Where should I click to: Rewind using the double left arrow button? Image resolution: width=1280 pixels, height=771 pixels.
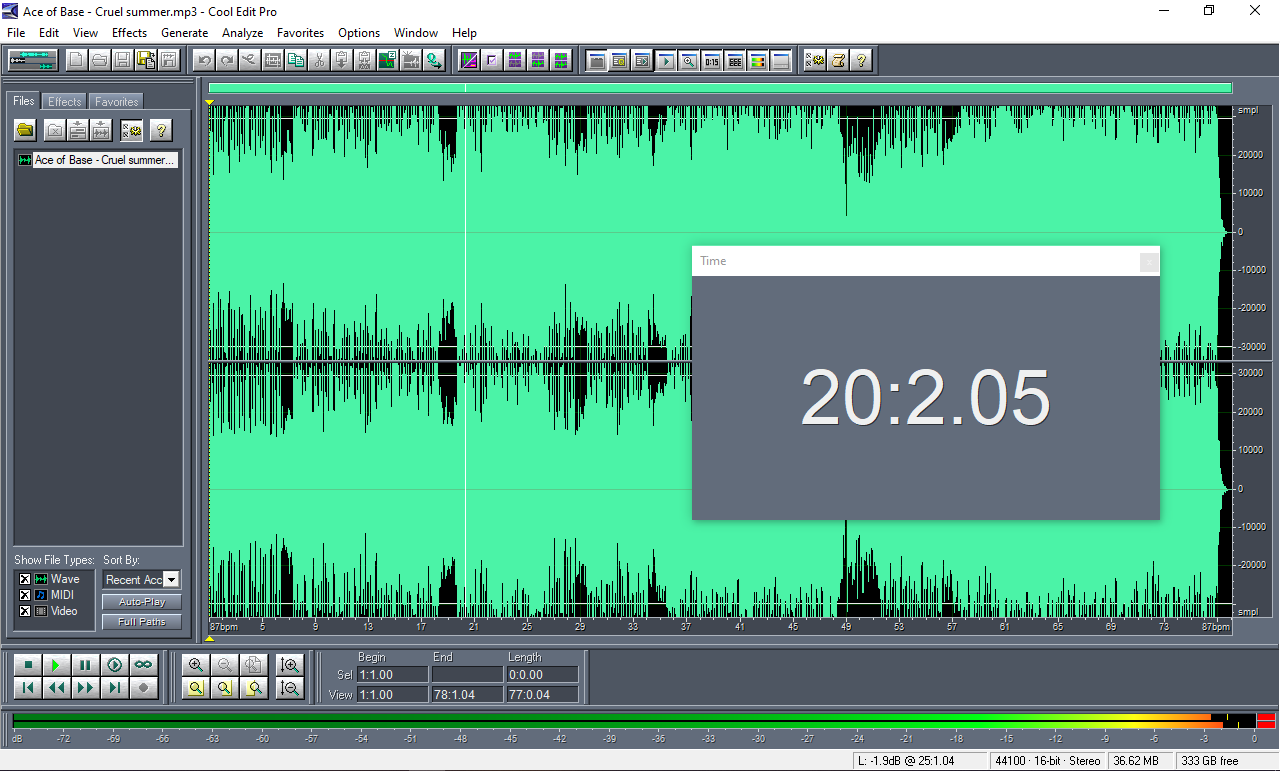pyautogui.click(x=57, y=687)
